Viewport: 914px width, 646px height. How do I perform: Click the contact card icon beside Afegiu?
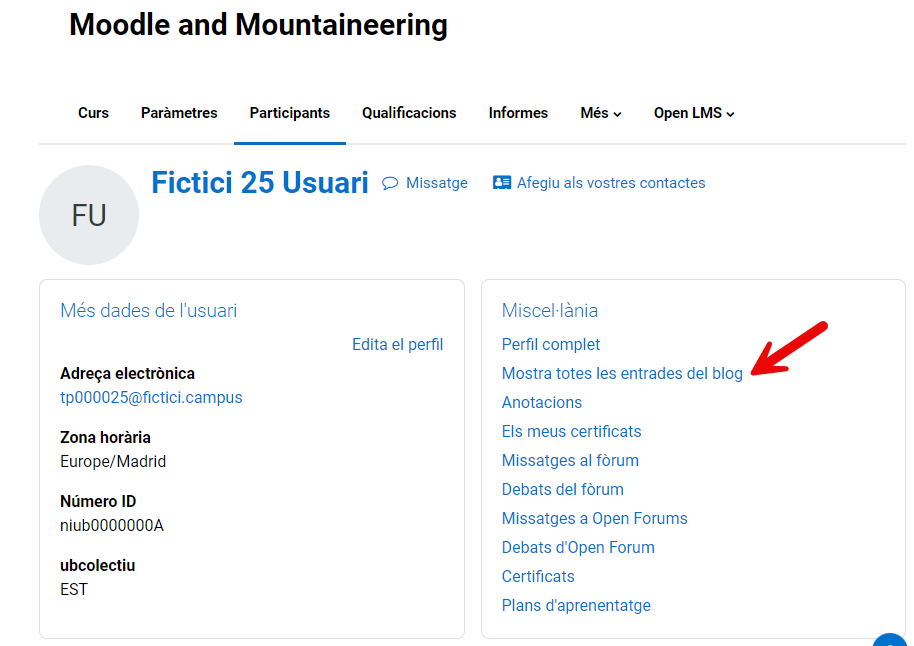pos(502,183)
